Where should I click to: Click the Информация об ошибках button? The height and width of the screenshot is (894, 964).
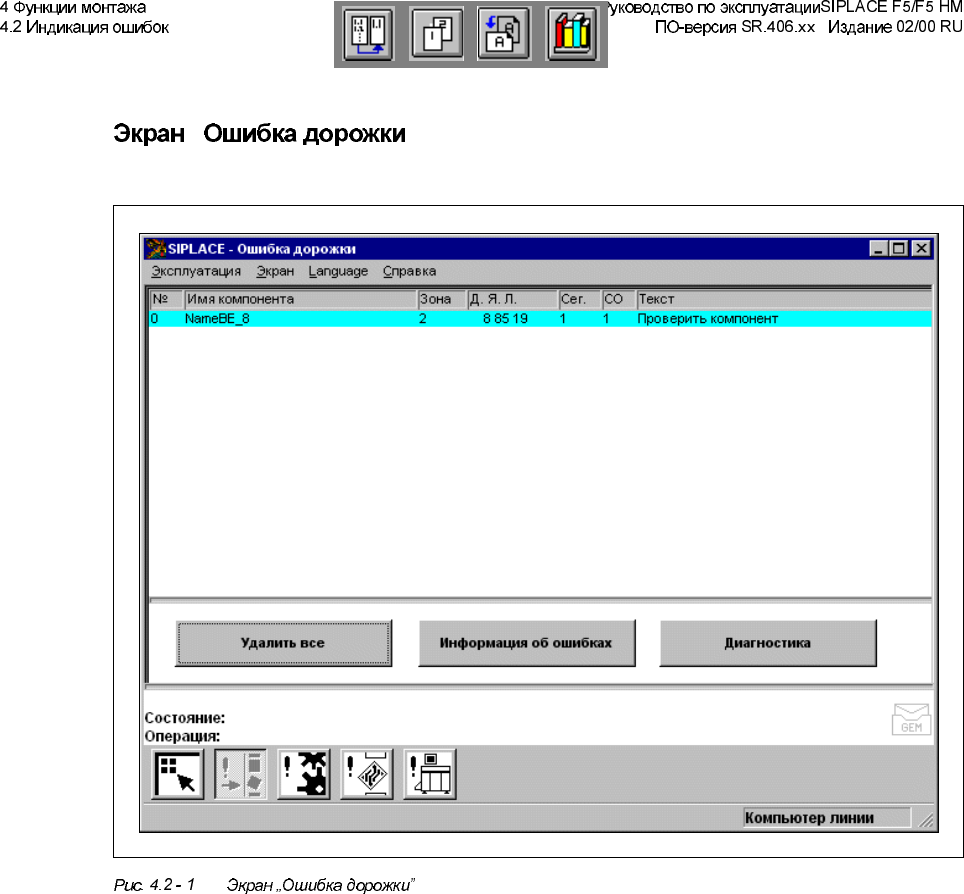526,643
